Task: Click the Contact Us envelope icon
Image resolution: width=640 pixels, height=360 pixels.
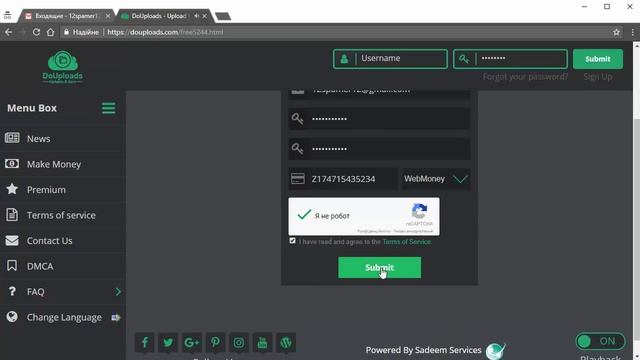Action: [x=12, y=240]
